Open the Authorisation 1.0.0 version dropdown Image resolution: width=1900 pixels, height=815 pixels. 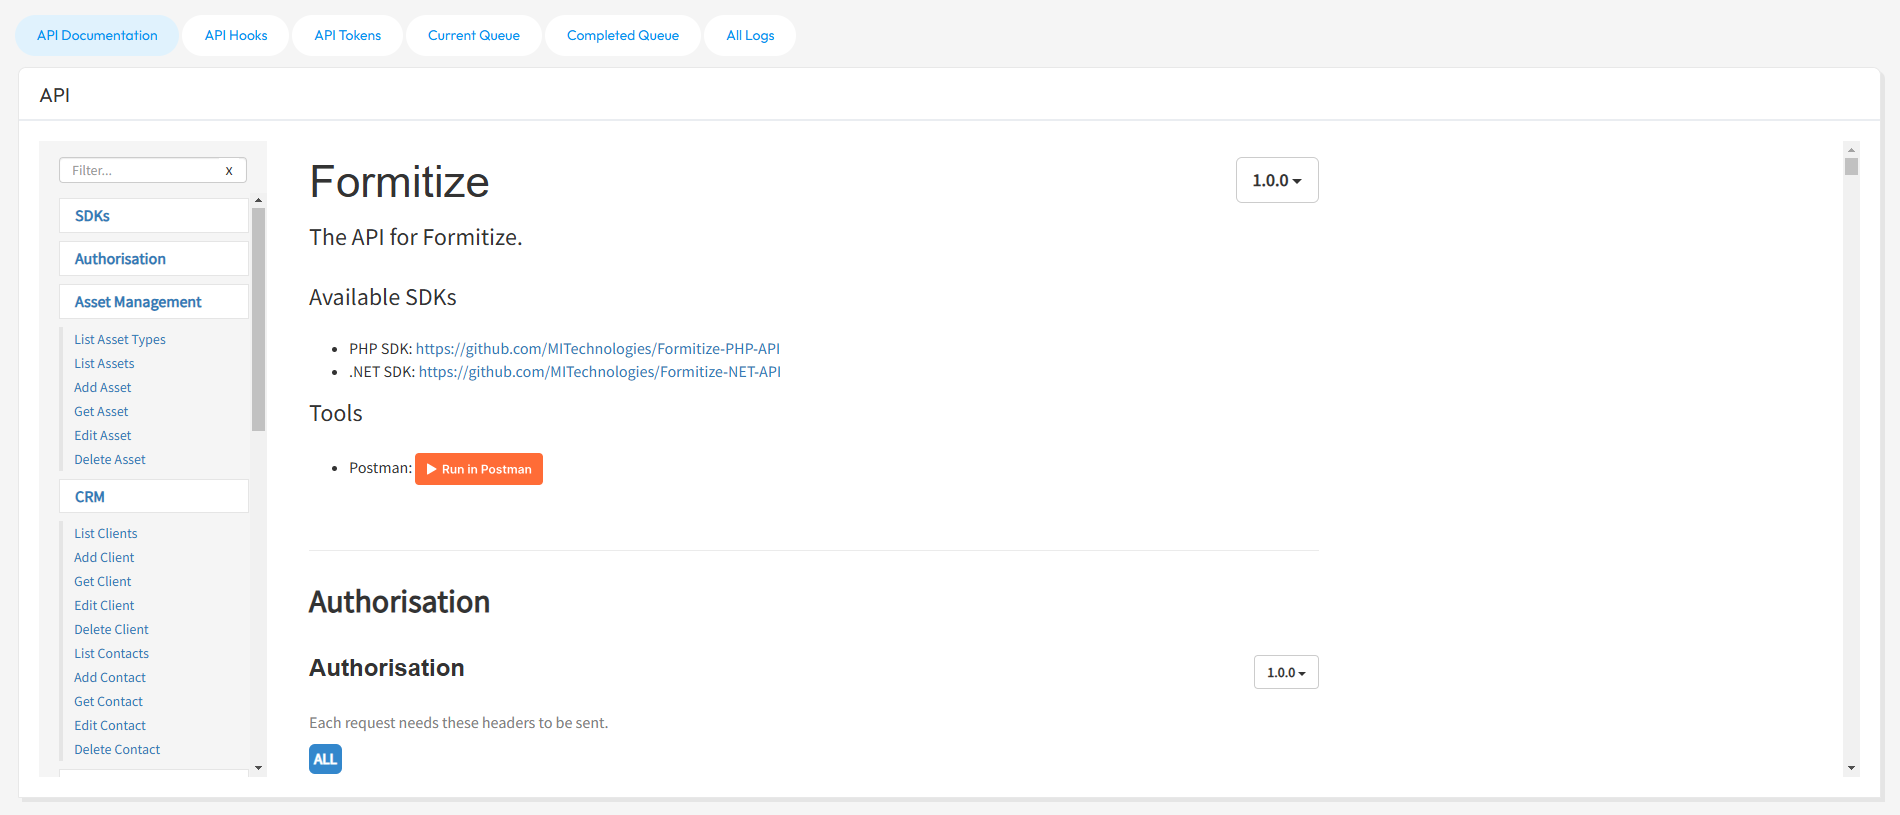(1286, 672)
